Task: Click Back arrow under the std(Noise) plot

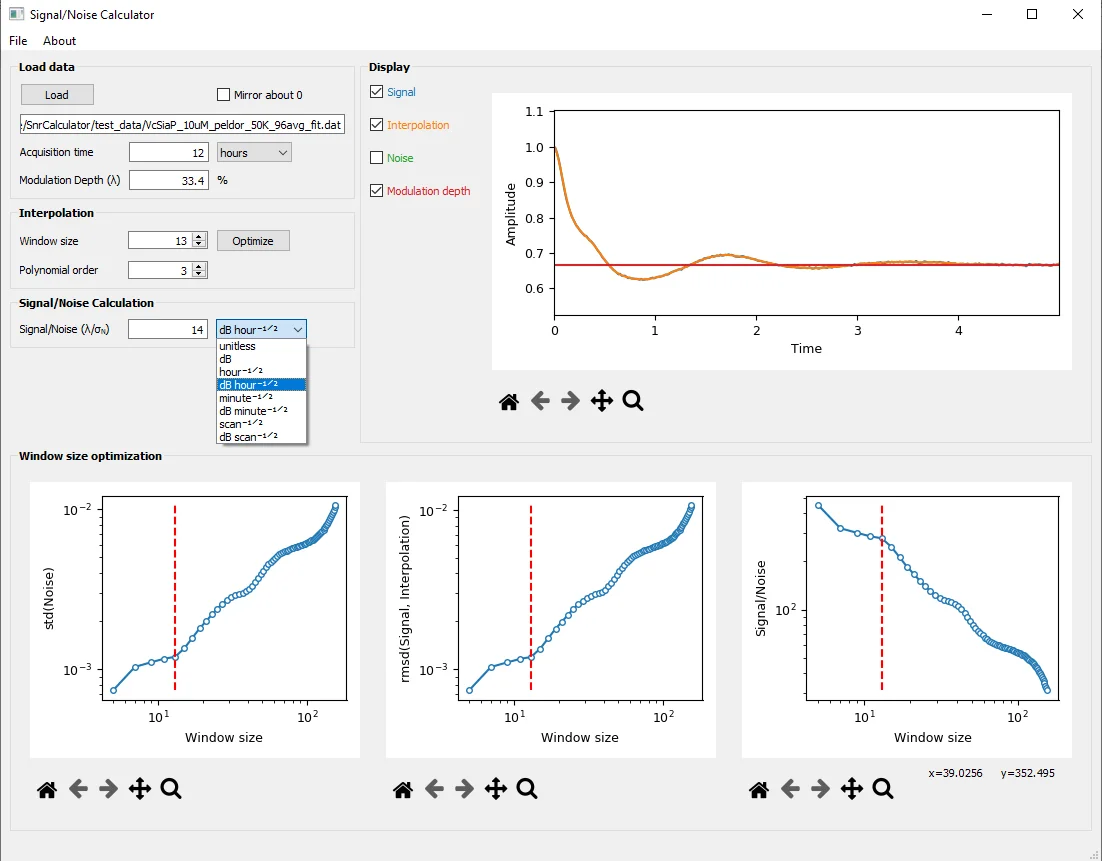Action: (x=77, y=789)
